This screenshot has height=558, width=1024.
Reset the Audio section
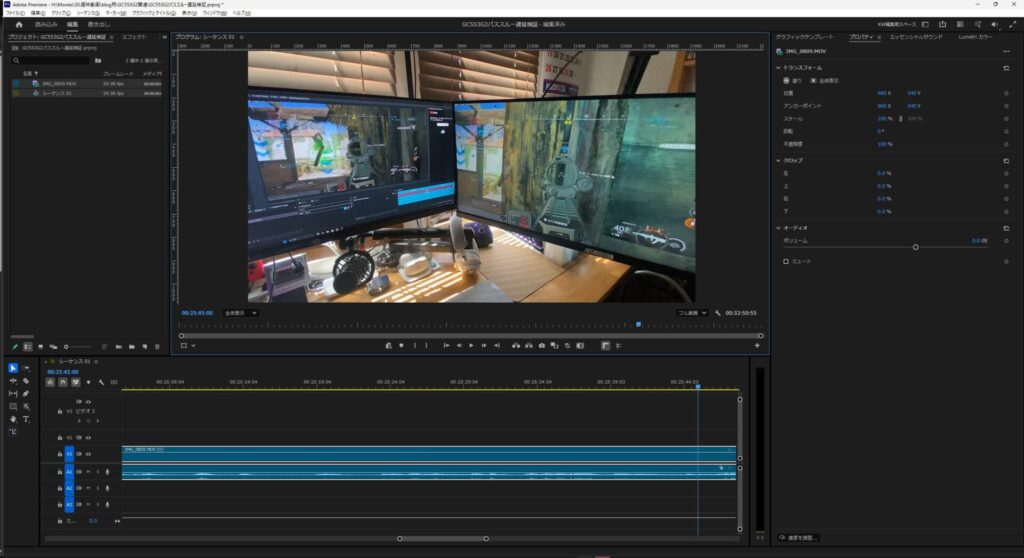coord(1006,228)
